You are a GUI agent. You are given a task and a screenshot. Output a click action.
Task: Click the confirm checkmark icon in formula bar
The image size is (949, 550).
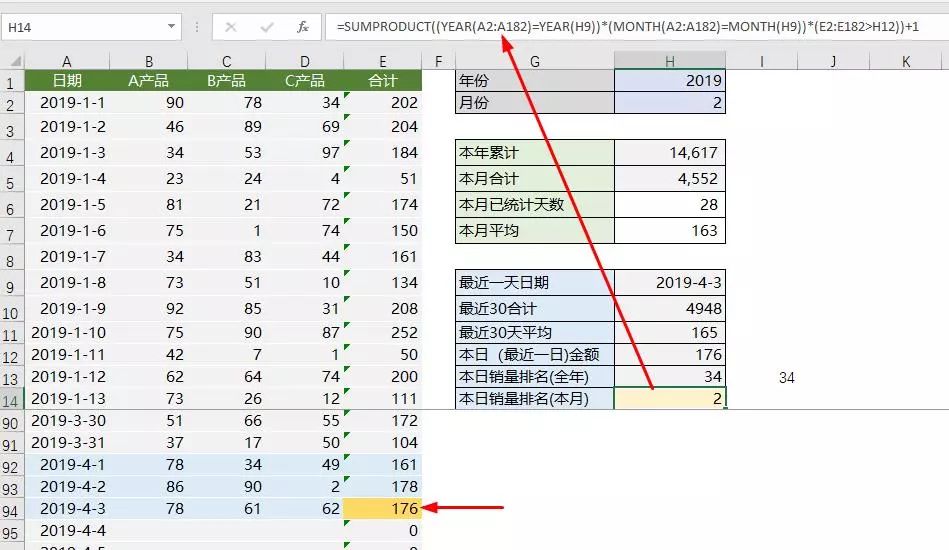pos(266,27)
